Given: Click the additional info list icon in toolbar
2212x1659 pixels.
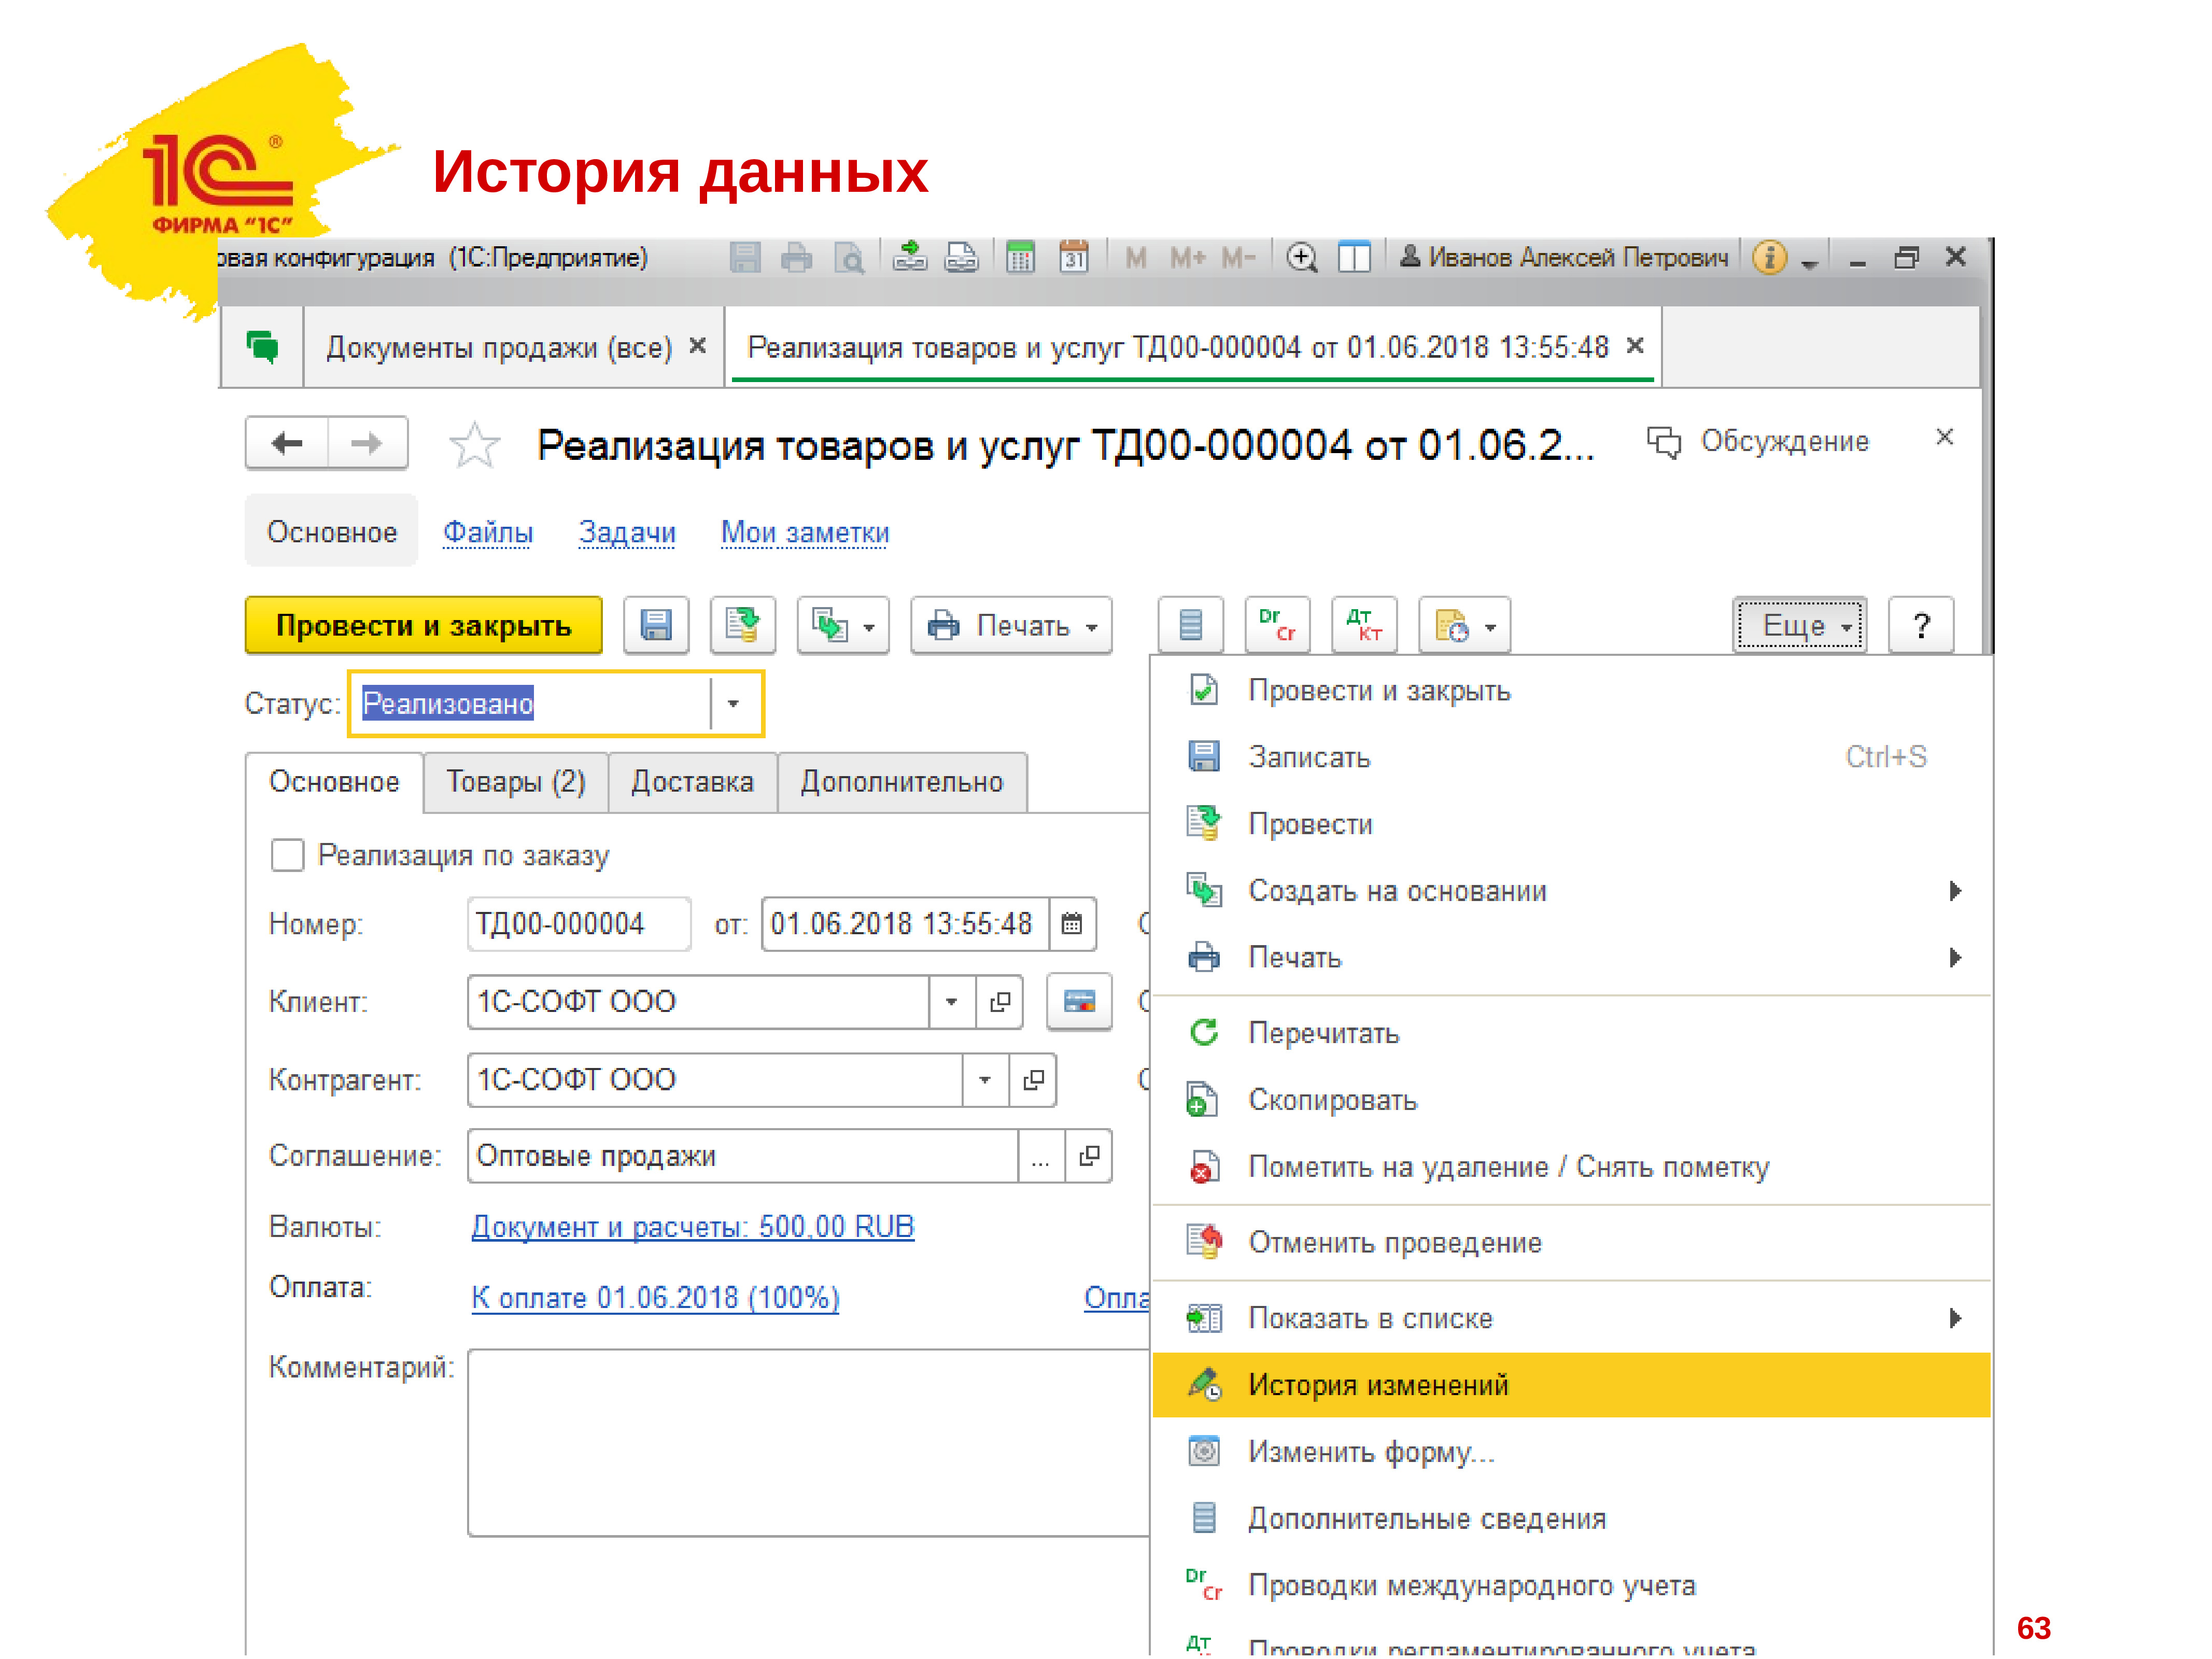Looking at the screenshot, I should tap(1190, 626).
